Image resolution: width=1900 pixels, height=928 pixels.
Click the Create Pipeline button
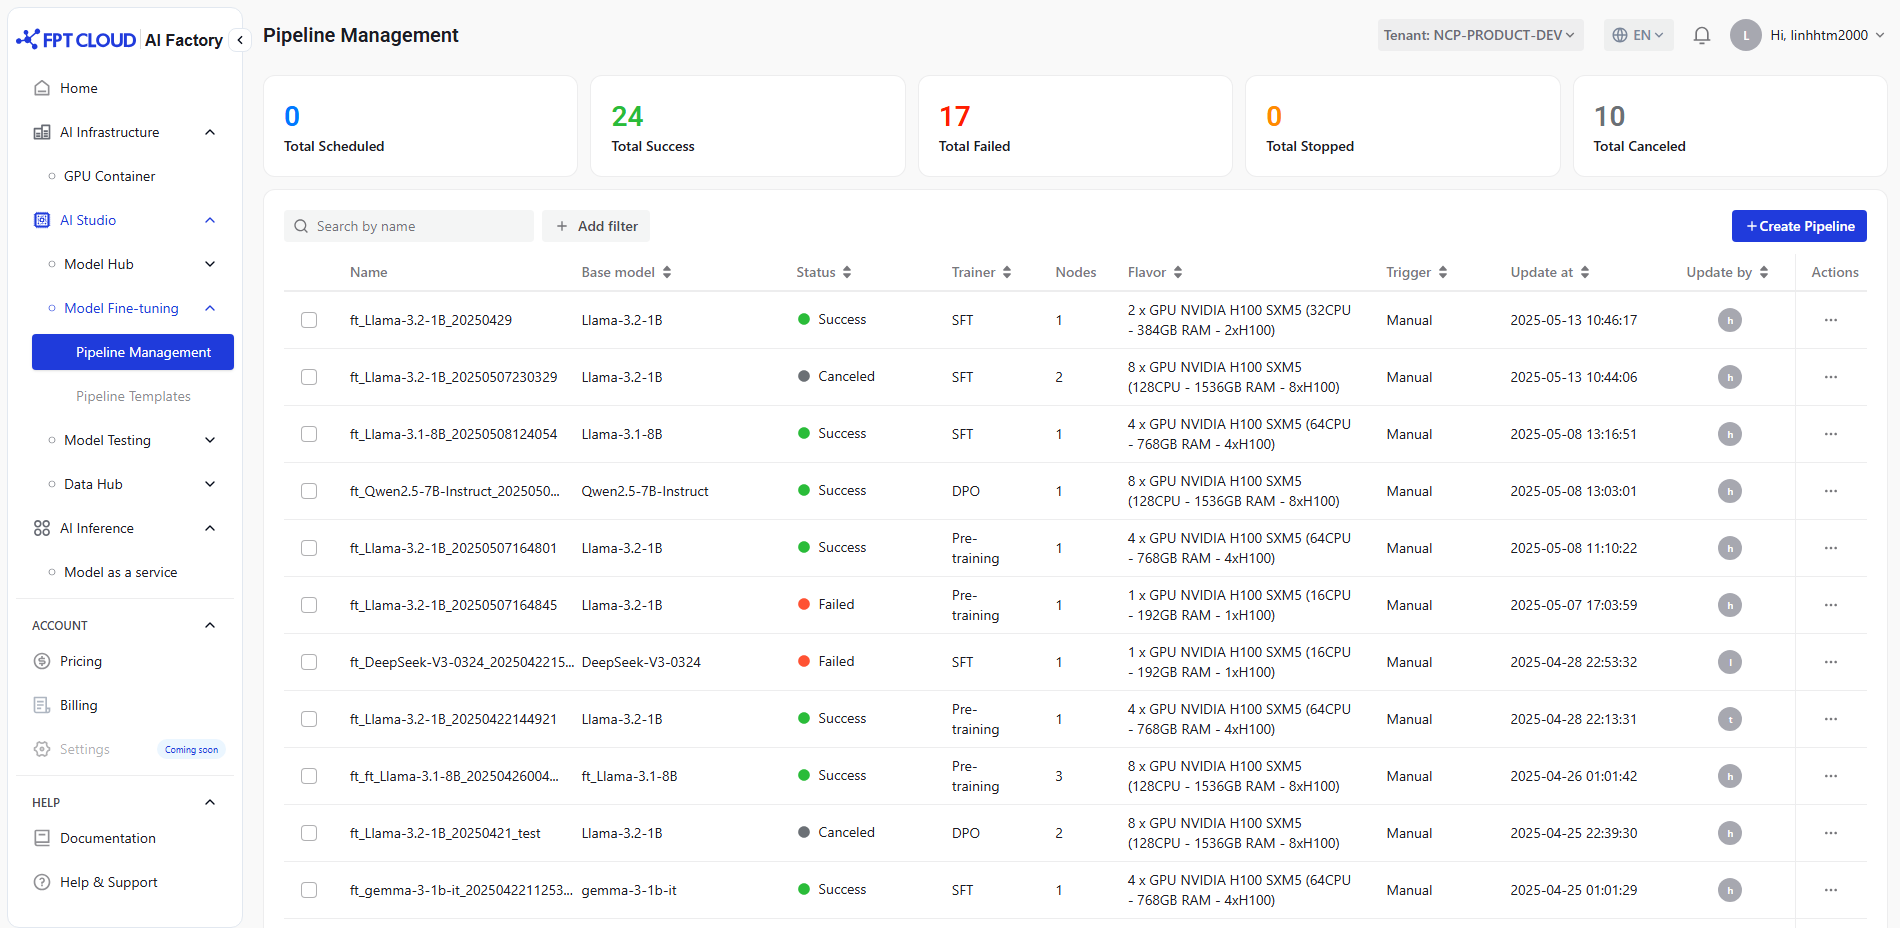[x=1799, y=226]
